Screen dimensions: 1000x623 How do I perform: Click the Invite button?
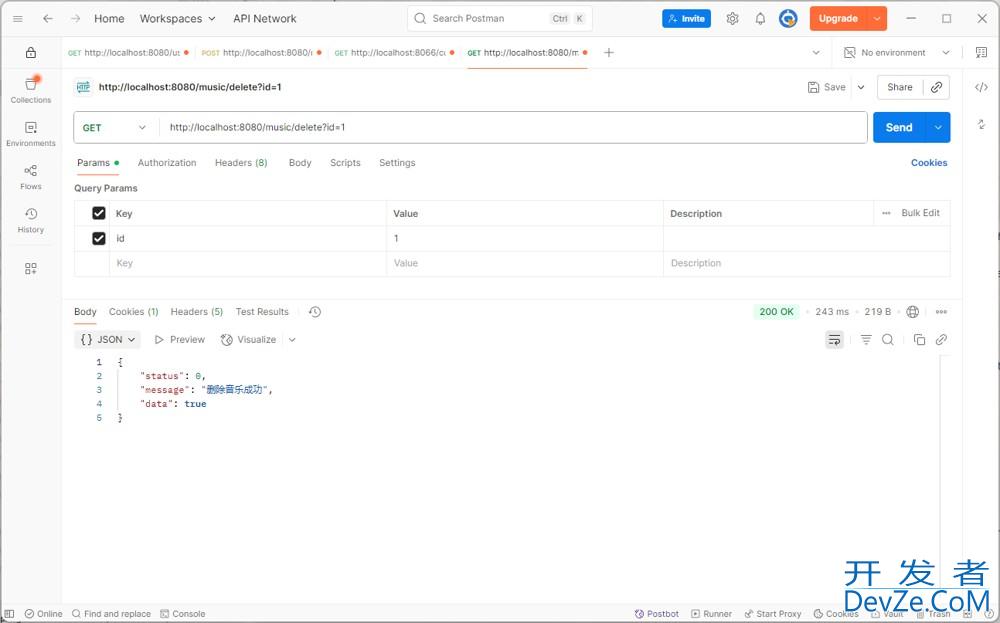(686, 18)
